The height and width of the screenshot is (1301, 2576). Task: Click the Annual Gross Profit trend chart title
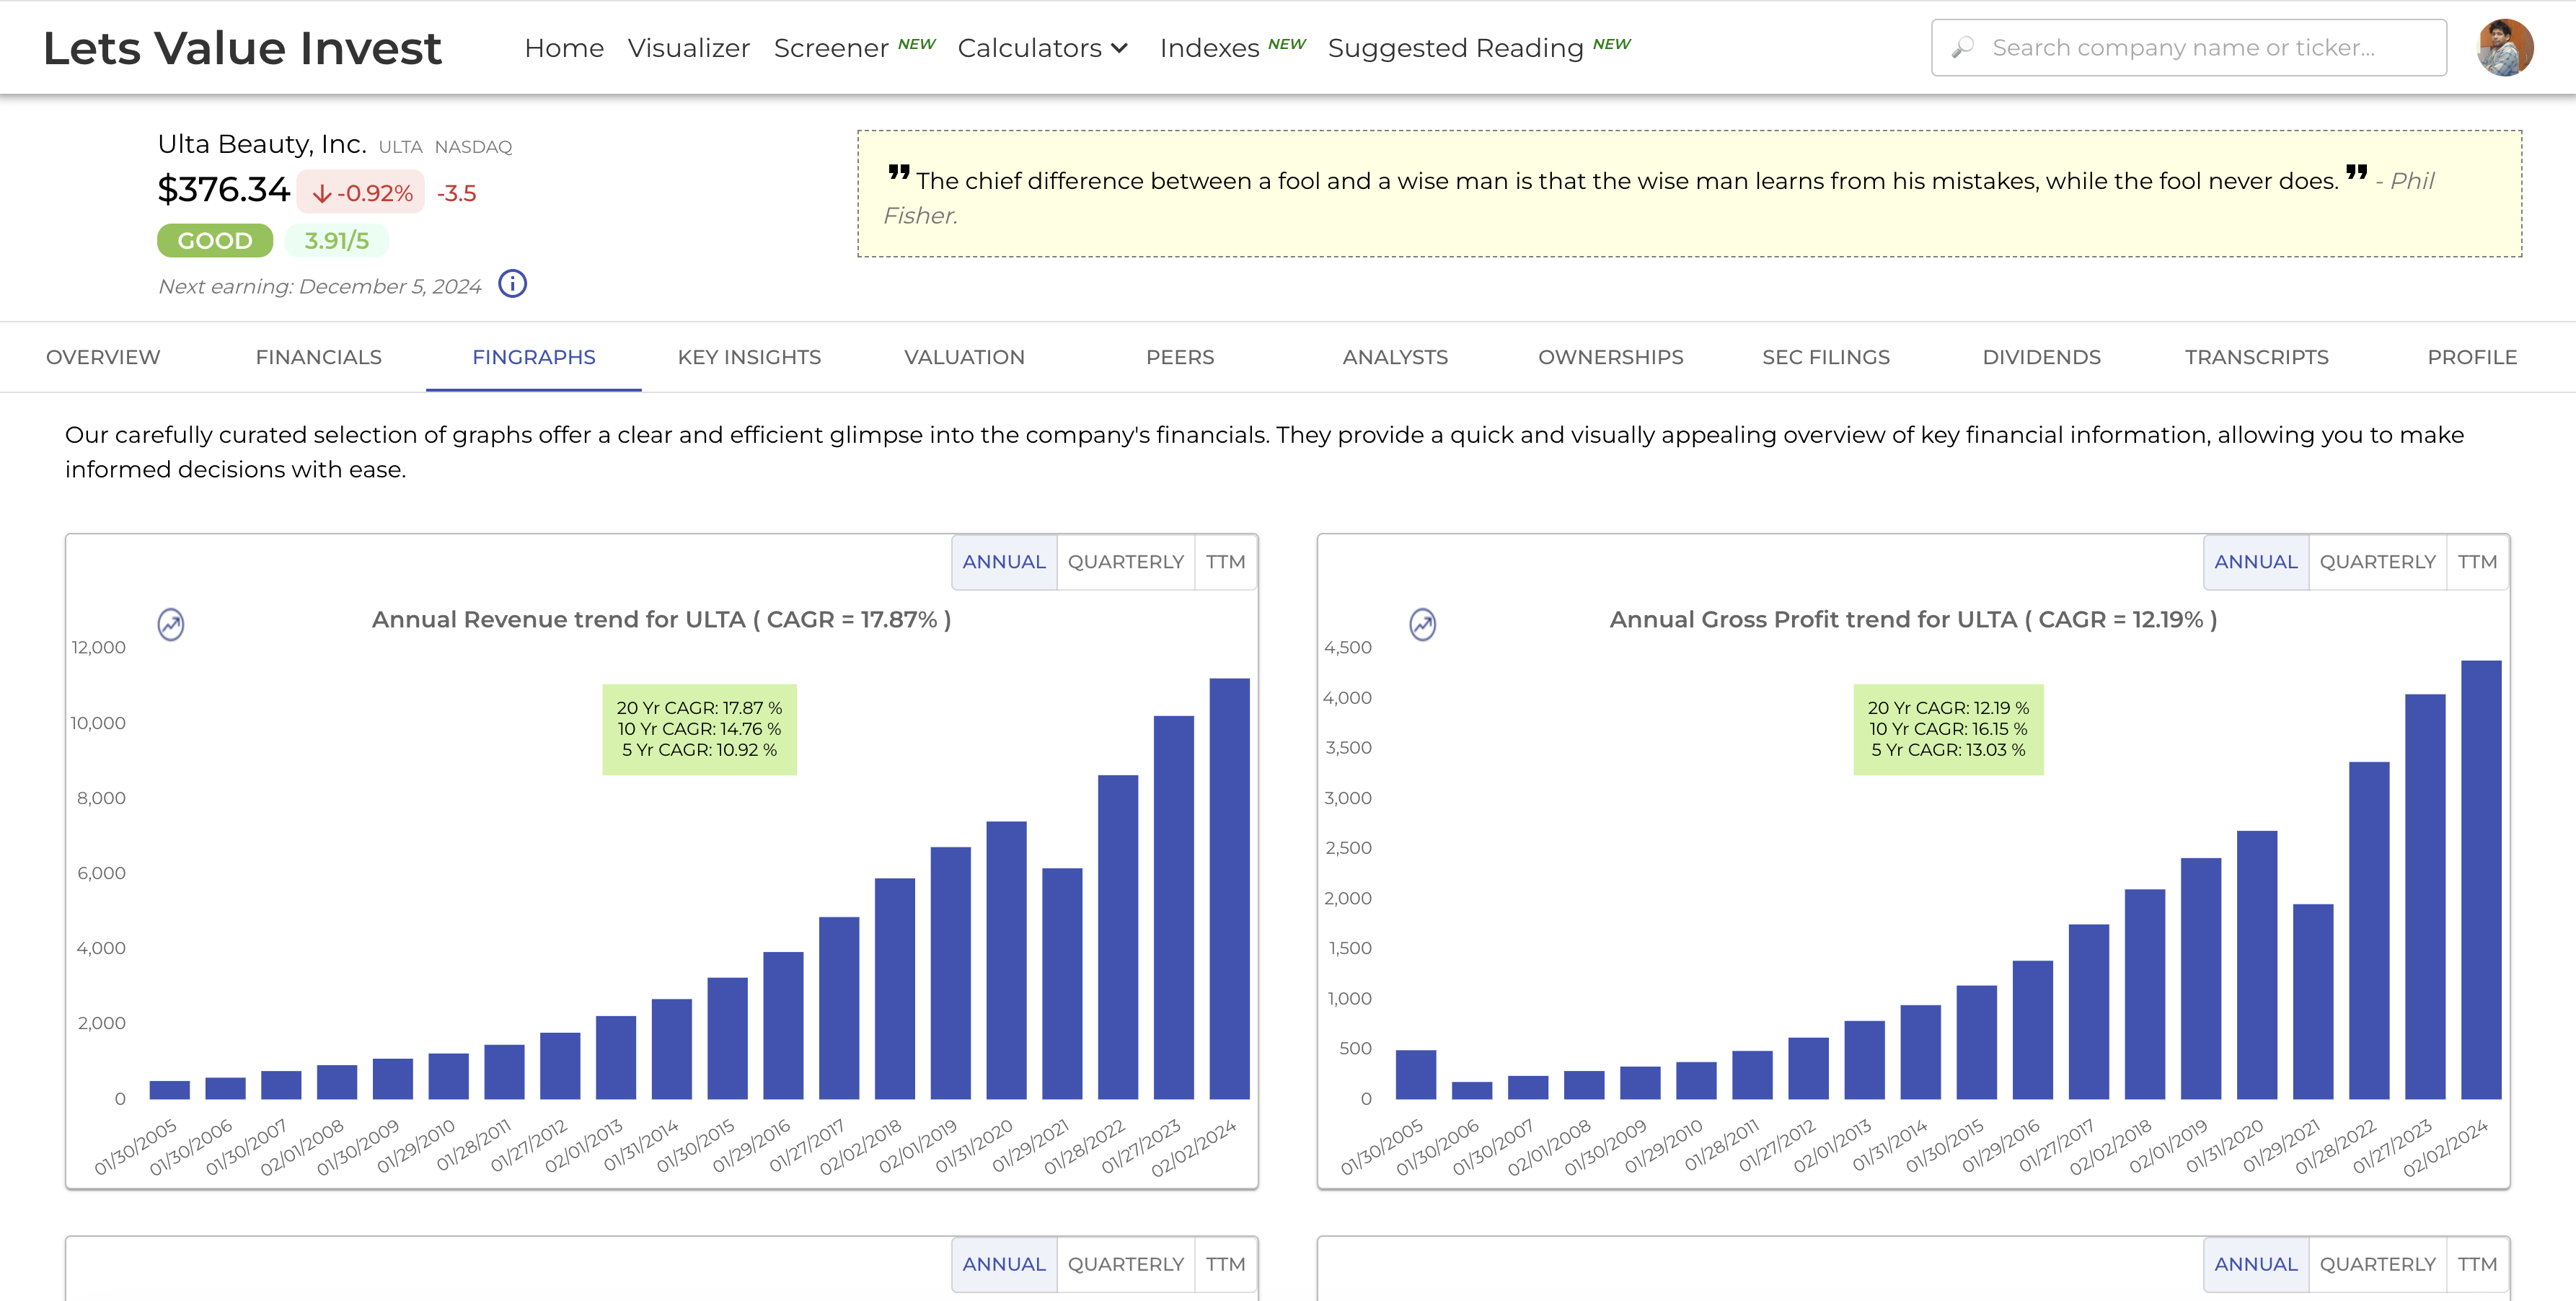pyautogui.click(x=1913, y=620)
